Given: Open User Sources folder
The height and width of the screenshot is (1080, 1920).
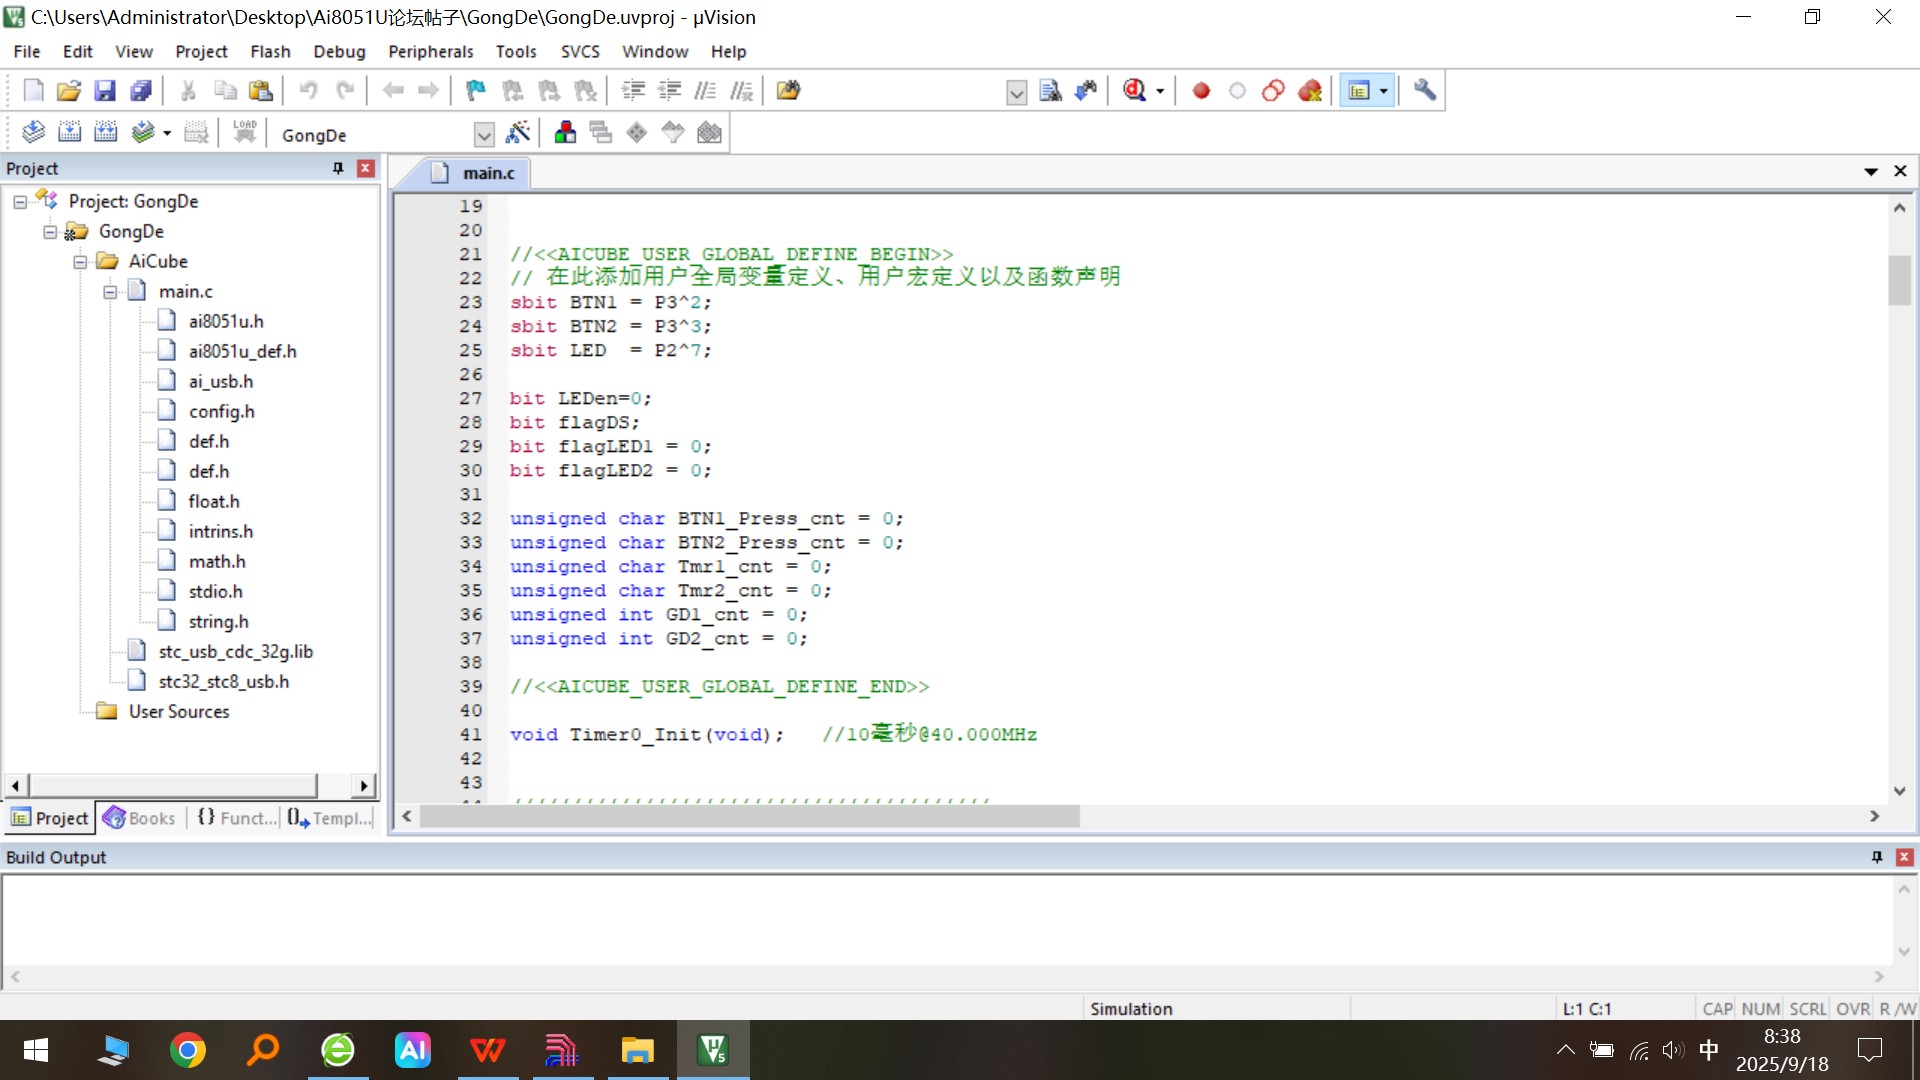Looking at the screenshot, I should [178, 711].
